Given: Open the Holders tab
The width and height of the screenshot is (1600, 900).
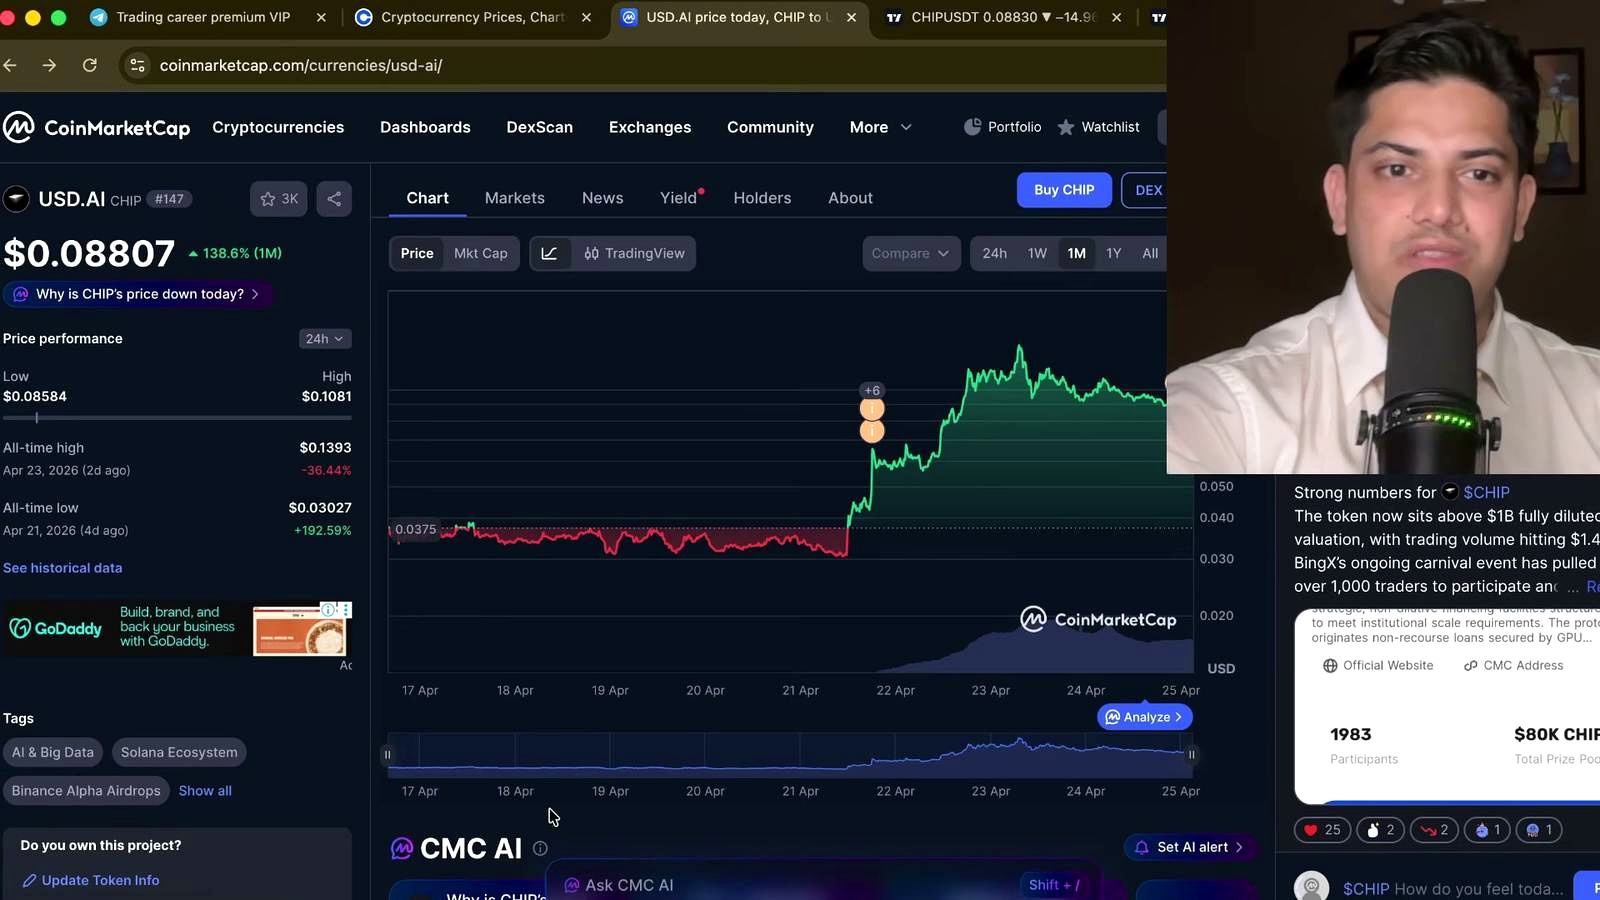Looking at the screenshot, I should pos(762,198).
